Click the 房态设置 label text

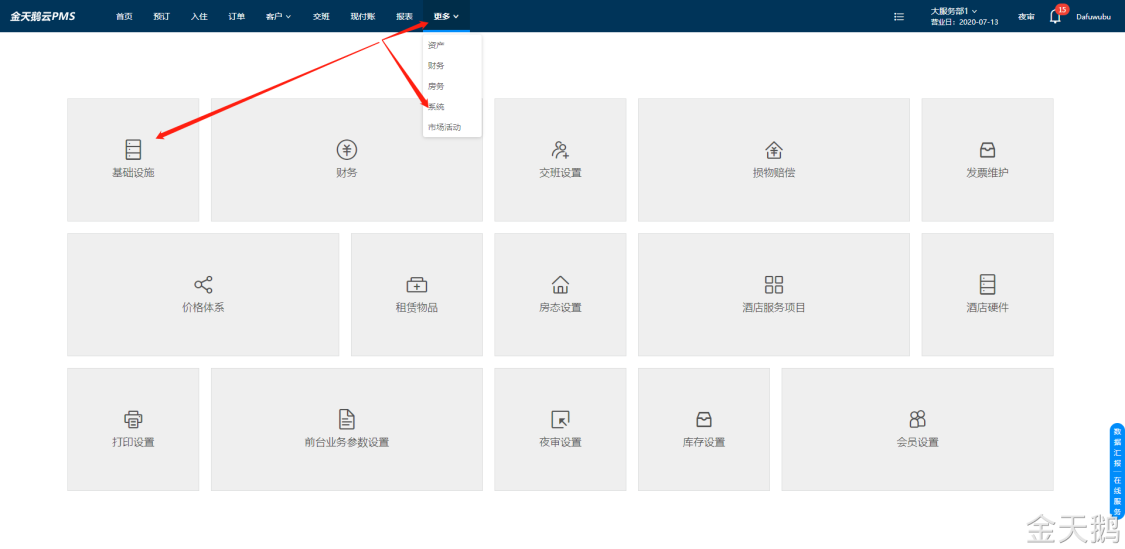coord(560,308)
